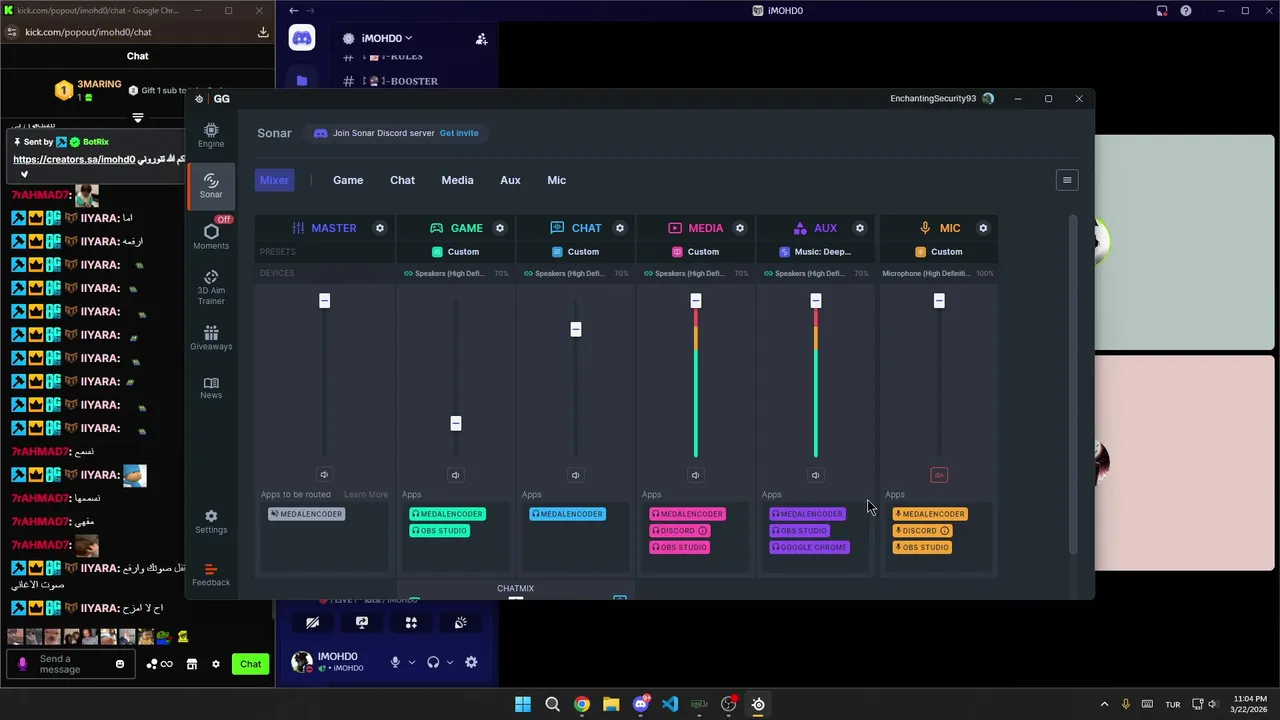
Task: Mute the Game channel
Action: pos(455,475)
